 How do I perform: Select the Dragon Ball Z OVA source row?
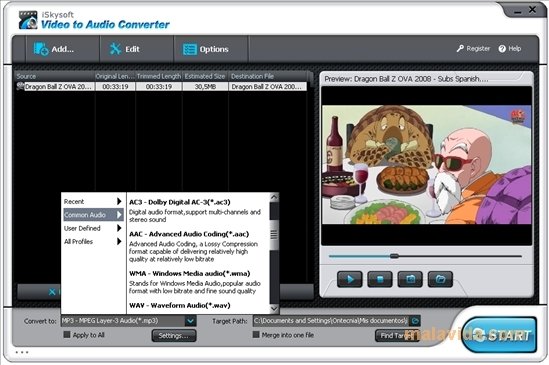(x=161, y=87)
